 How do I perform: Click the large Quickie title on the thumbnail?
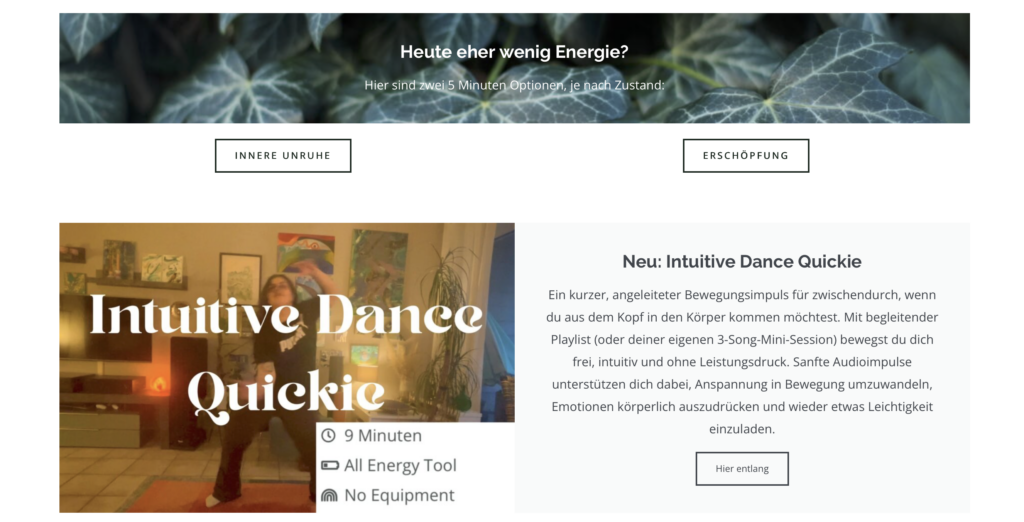pyautogui.click(x=285, y=395)
